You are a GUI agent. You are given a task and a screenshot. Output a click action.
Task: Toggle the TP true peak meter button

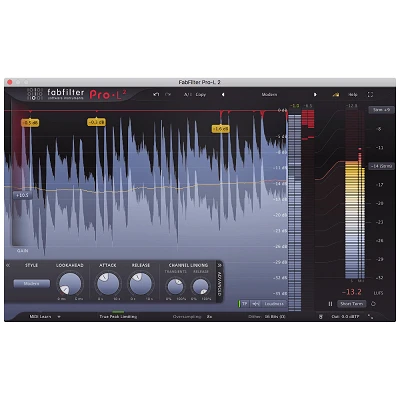[244, 304]
